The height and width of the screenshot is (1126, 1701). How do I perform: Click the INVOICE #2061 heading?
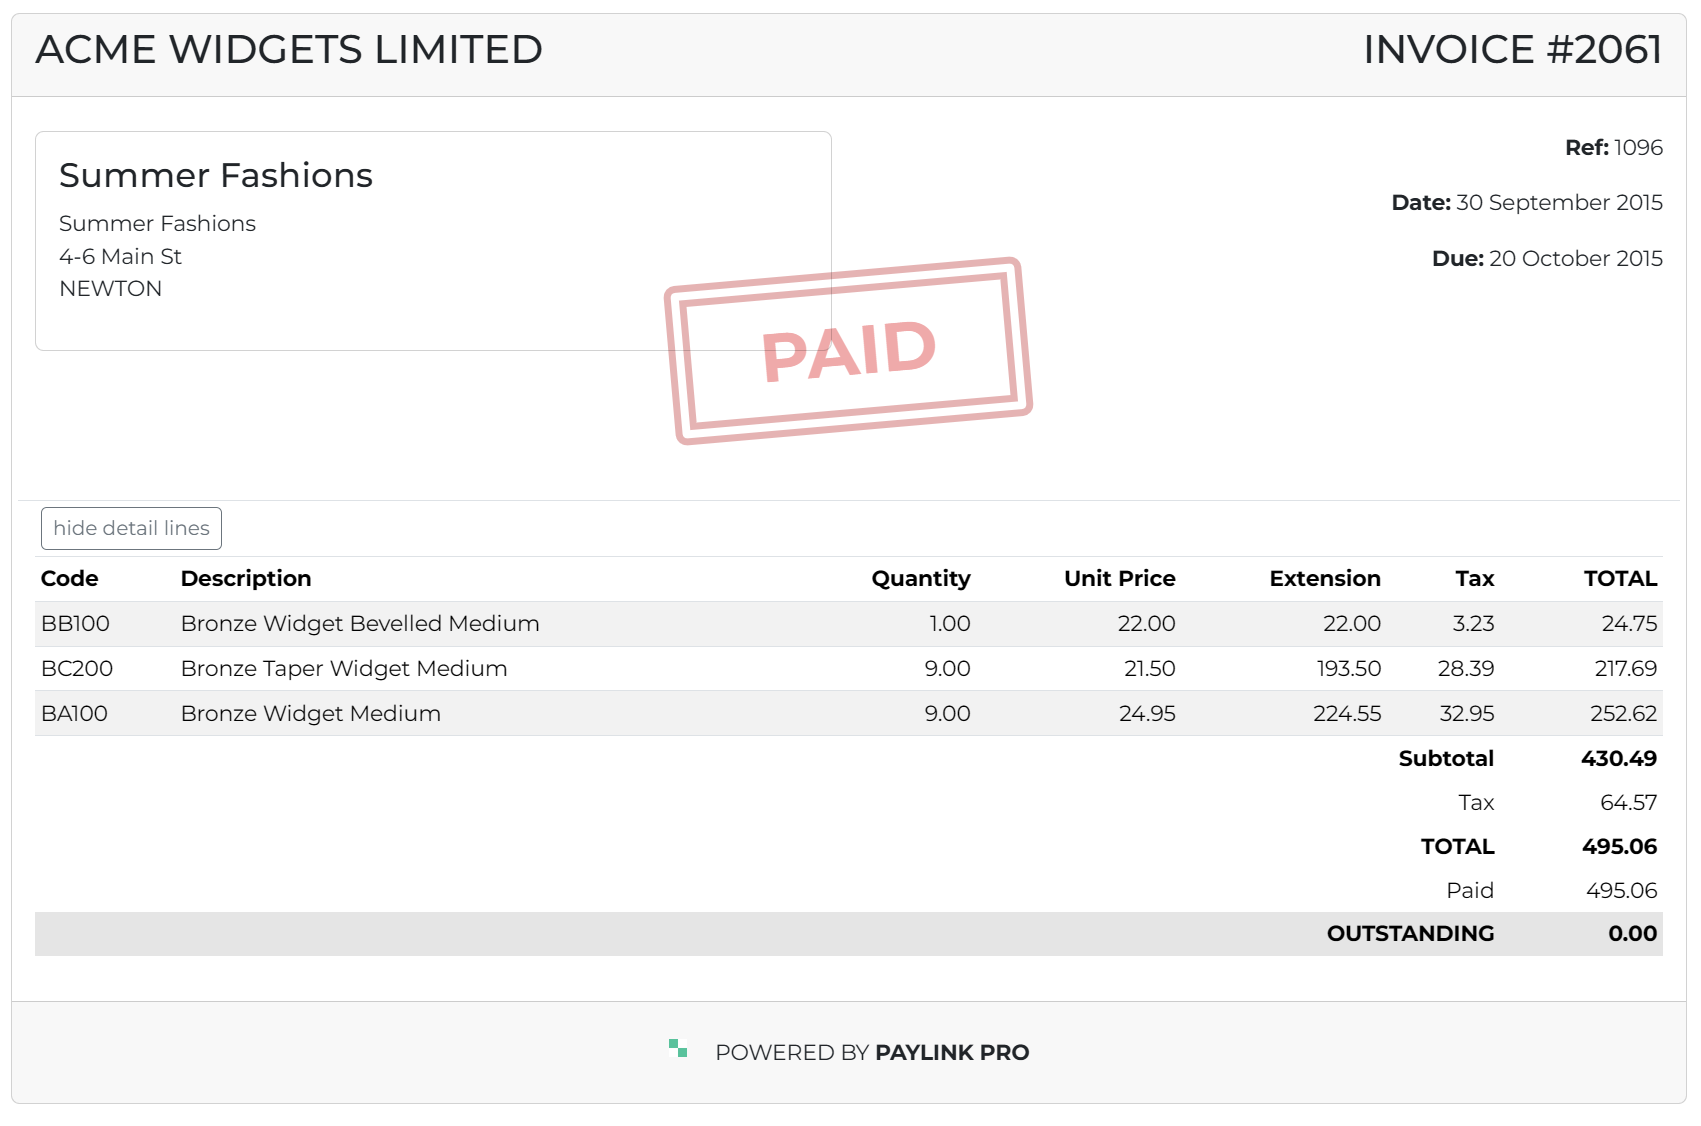(x=1512, y=50)
